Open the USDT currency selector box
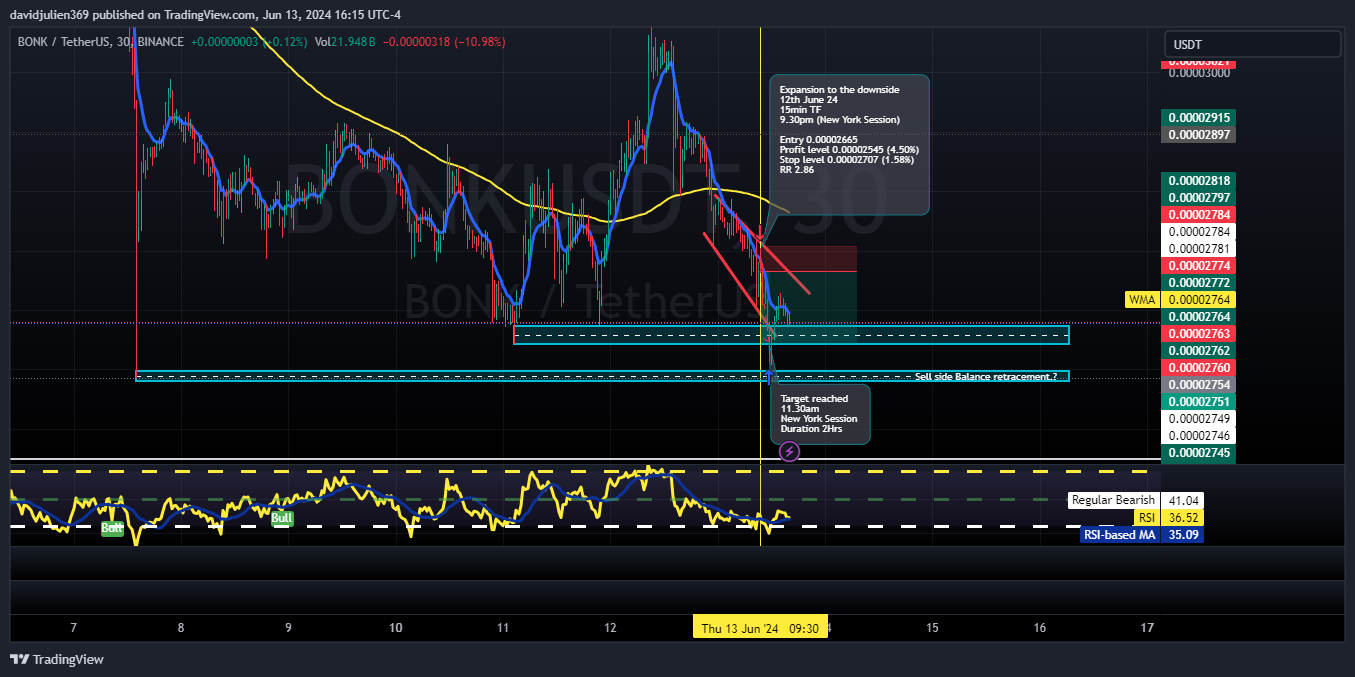 pos(1252,44)
